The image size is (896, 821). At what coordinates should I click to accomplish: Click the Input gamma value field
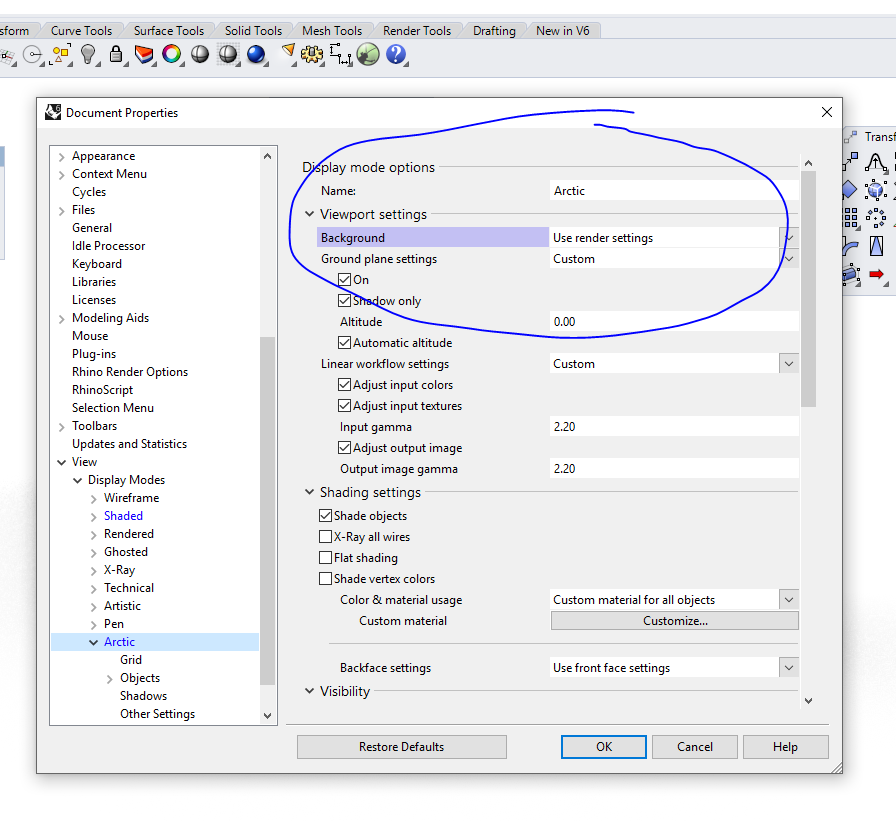674,427
